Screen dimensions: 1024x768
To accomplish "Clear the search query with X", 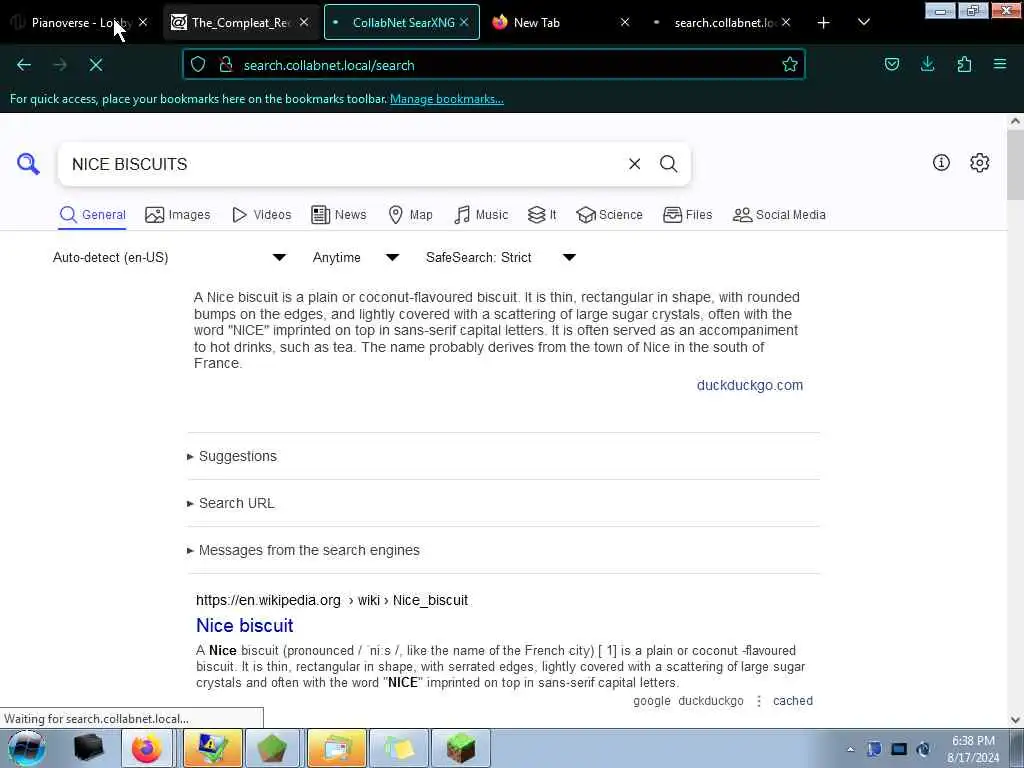I will [x=634, y=164].
